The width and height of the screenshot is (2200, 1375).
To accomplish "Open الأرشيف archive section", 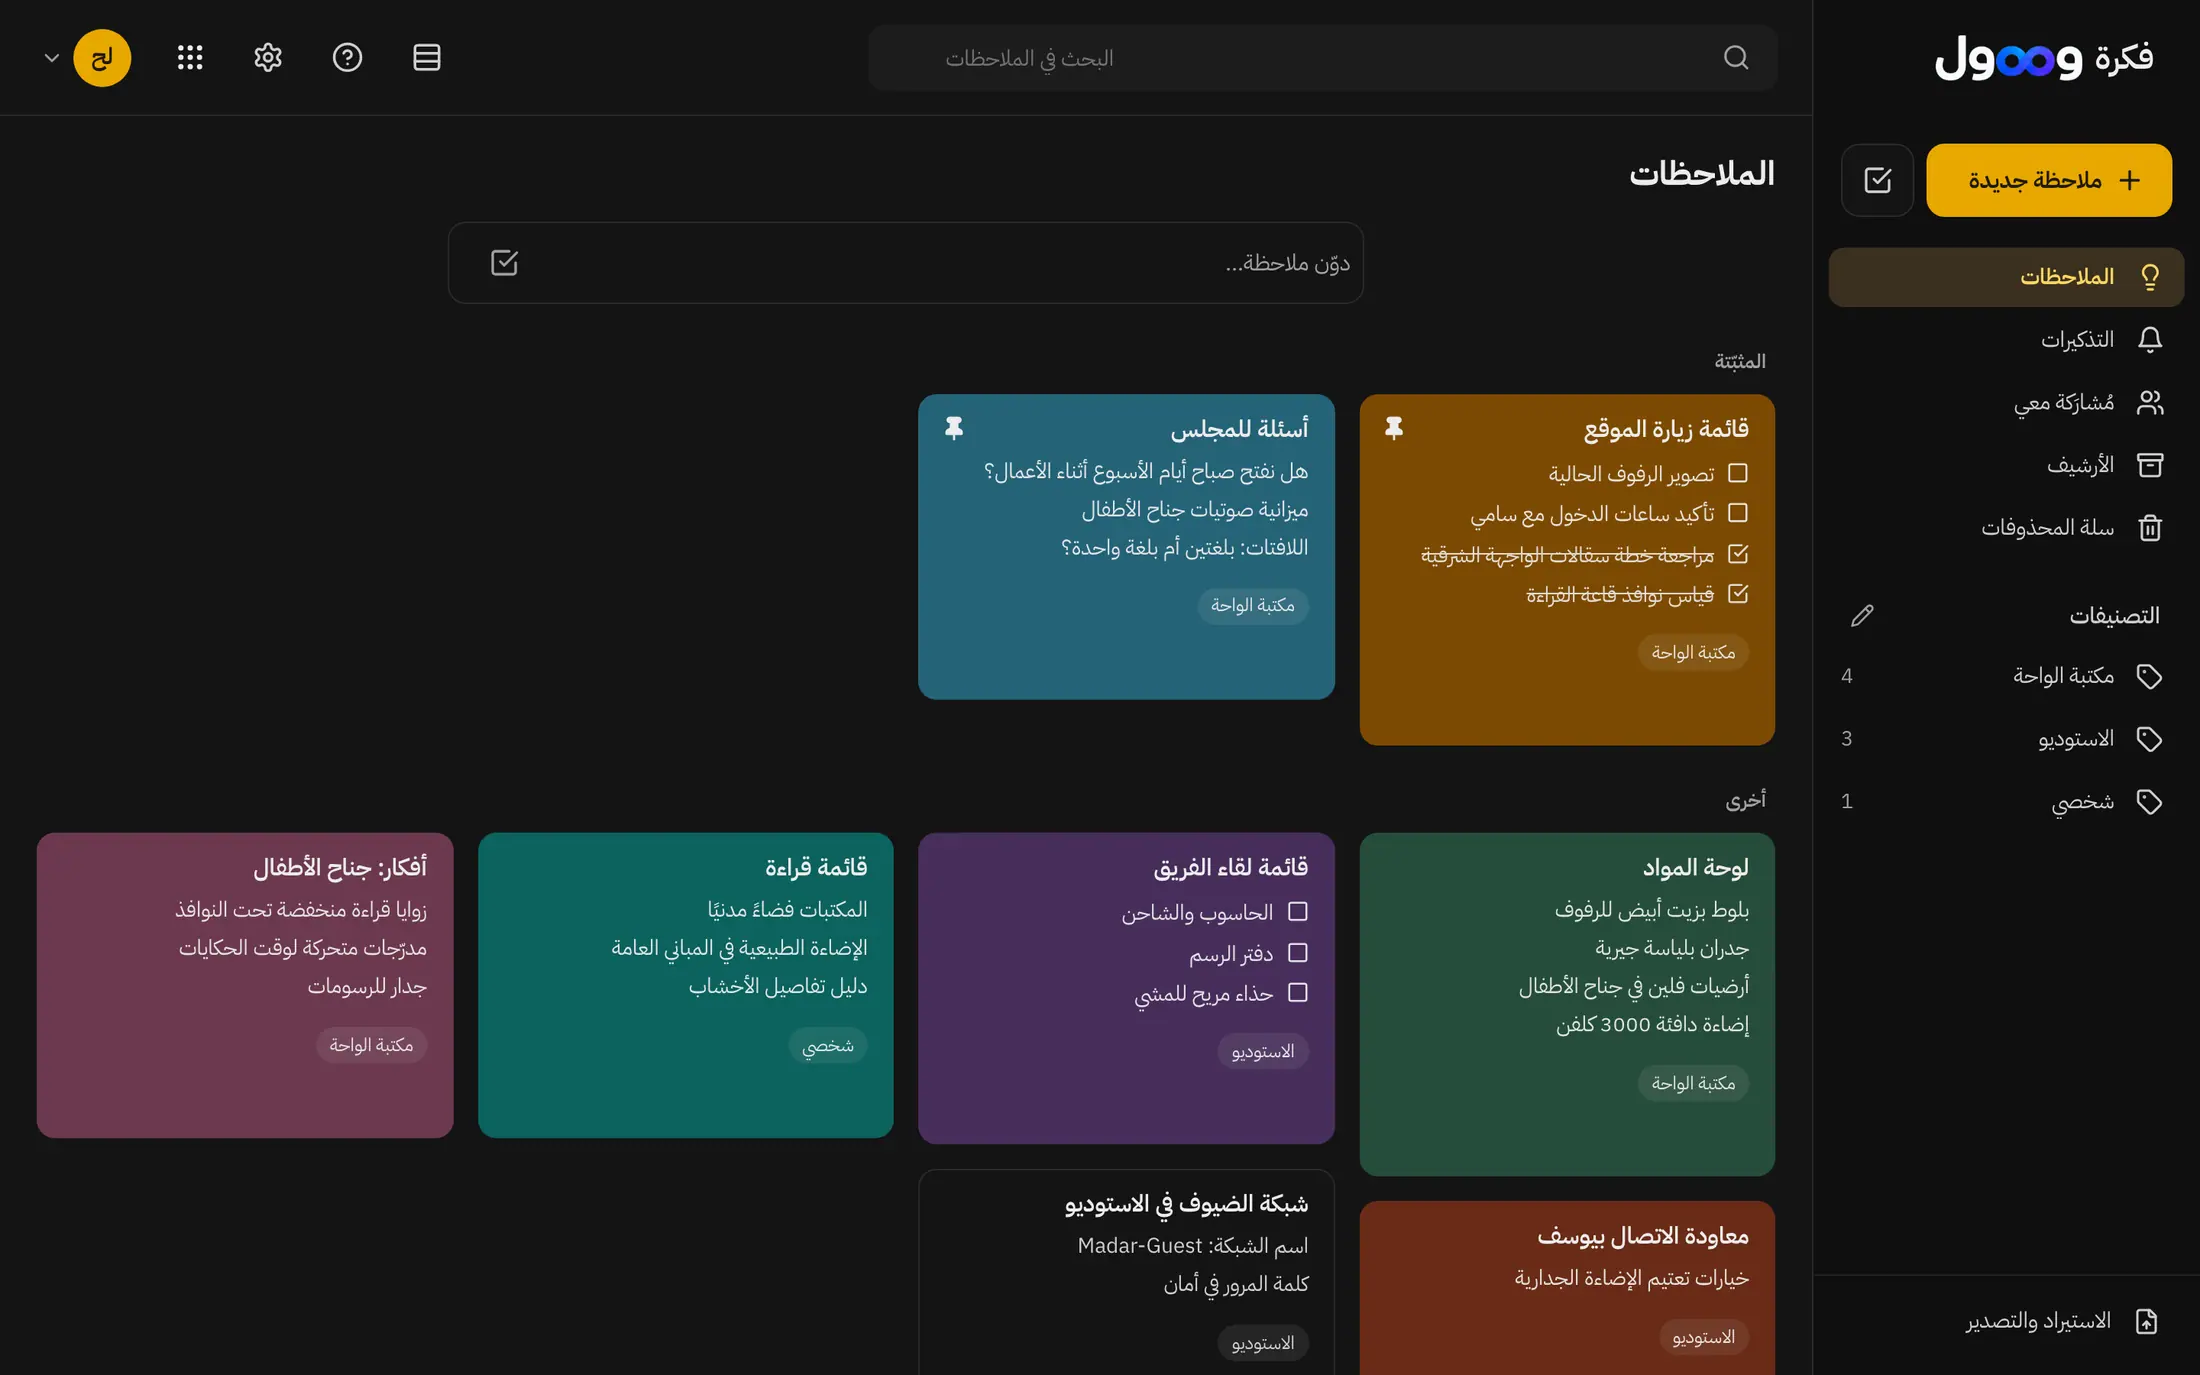I will pos(2006,465).
